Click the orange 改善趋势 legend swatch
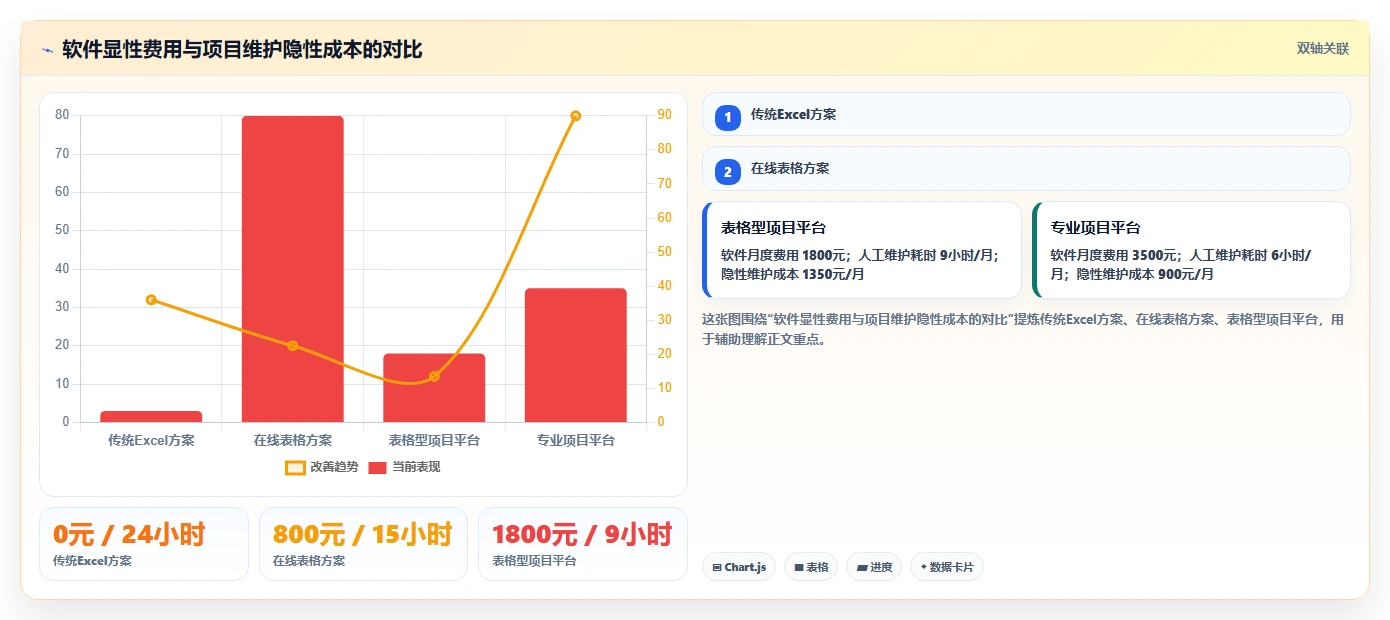This screenshot has width=1390, height=620. coord(295,467)
